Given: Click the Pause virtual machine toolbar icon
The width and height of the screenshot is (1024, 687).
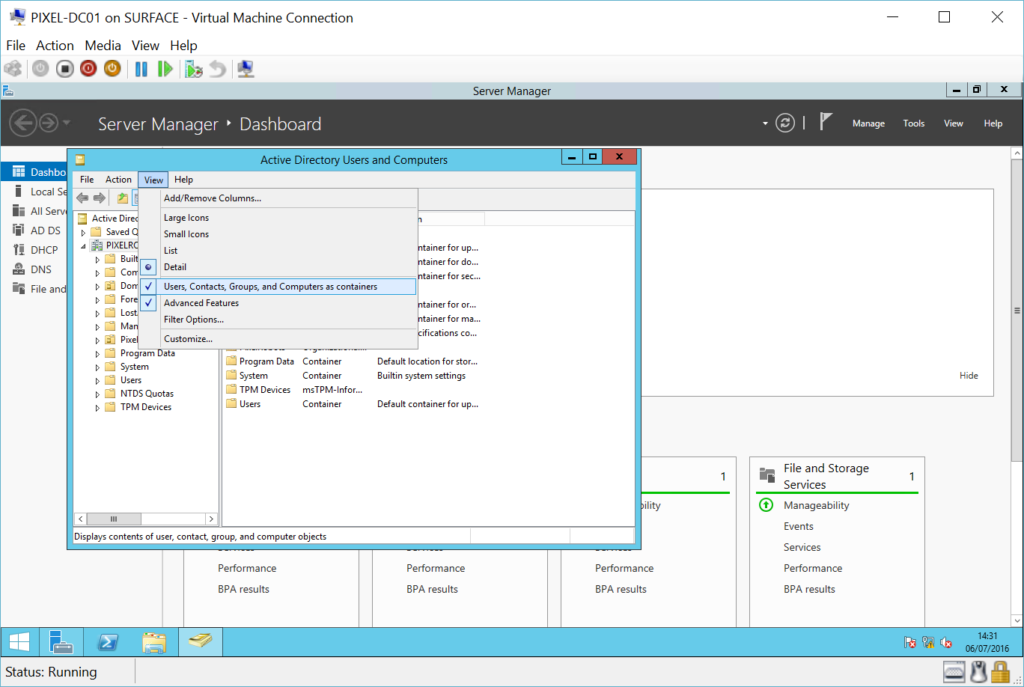Looking at the screenshot, I should click(x=141, y=69).
